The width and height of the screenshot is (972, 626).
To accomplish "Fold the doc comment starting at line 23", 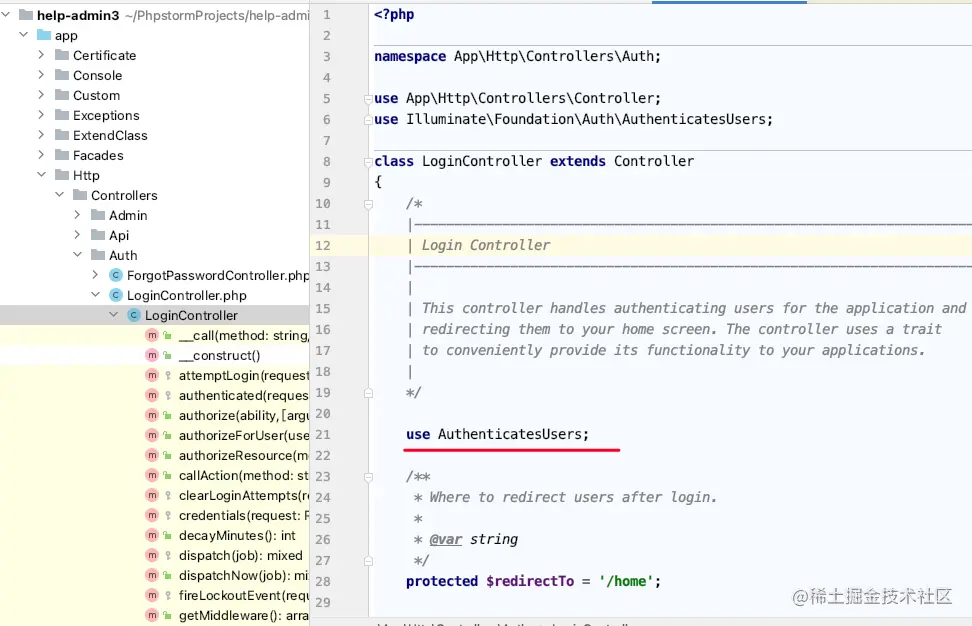I will [x=368, y=477].
